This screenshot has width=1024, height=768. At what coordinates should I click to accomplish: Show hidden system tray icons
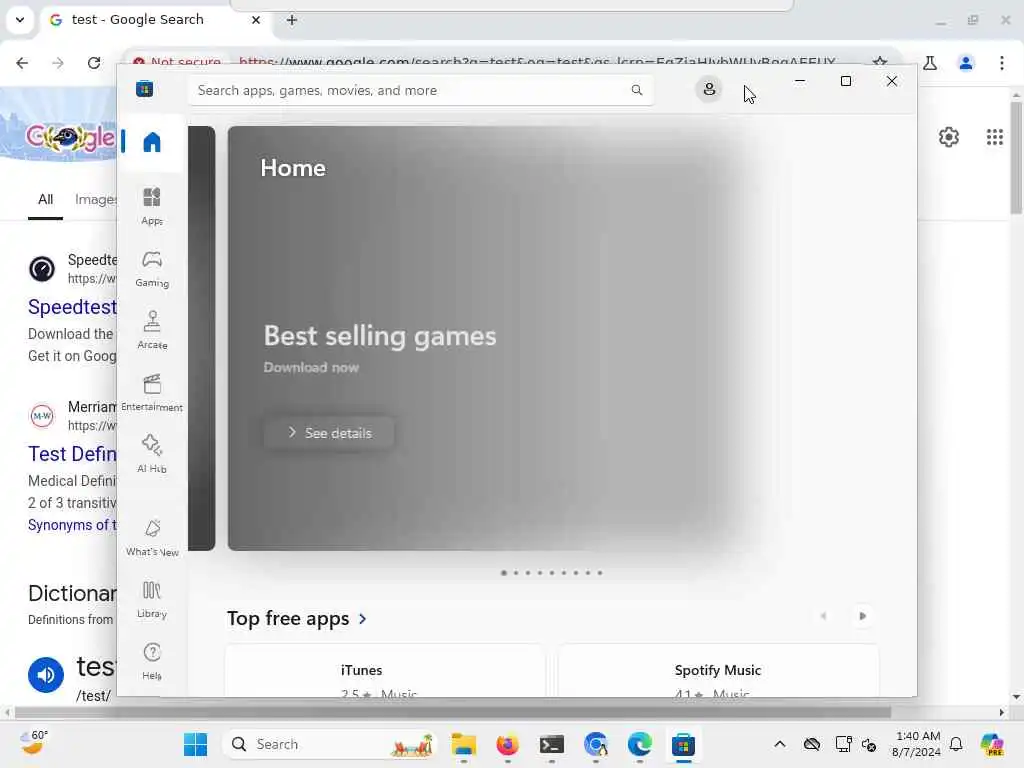point(780,744)
